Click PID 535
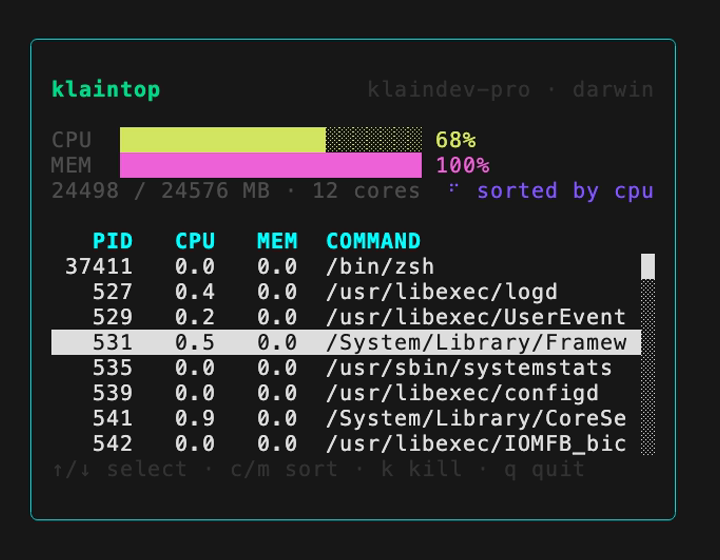This screenshot has width=720, height=560. click(x=112, y=367)
